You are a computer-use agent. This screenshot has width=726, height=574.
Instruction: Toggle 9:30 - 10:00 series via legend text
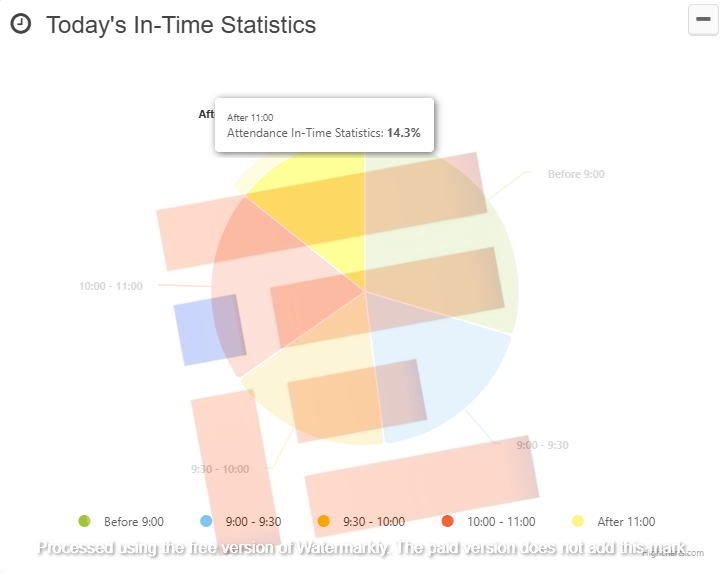pos(373,521)
